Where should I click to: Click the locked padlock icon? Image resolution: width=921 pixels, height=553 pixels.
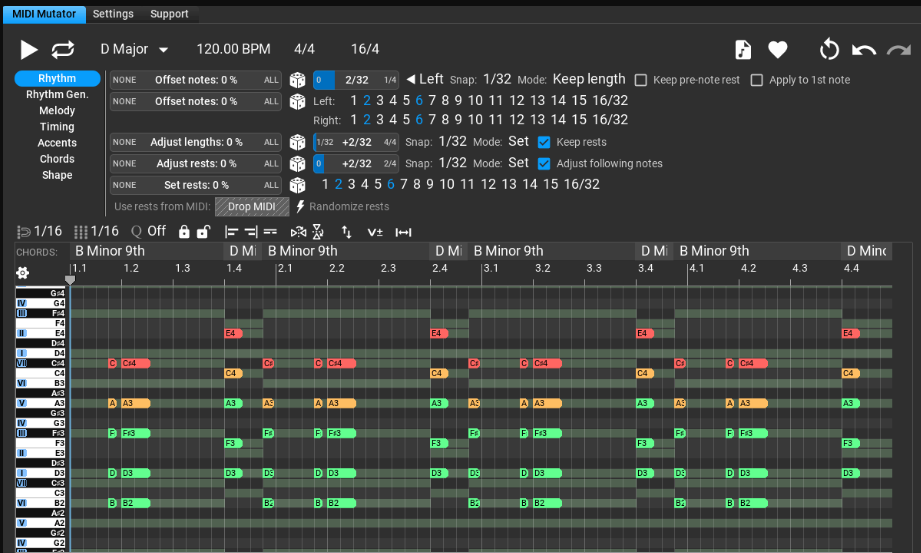click(x=184, y=232)
